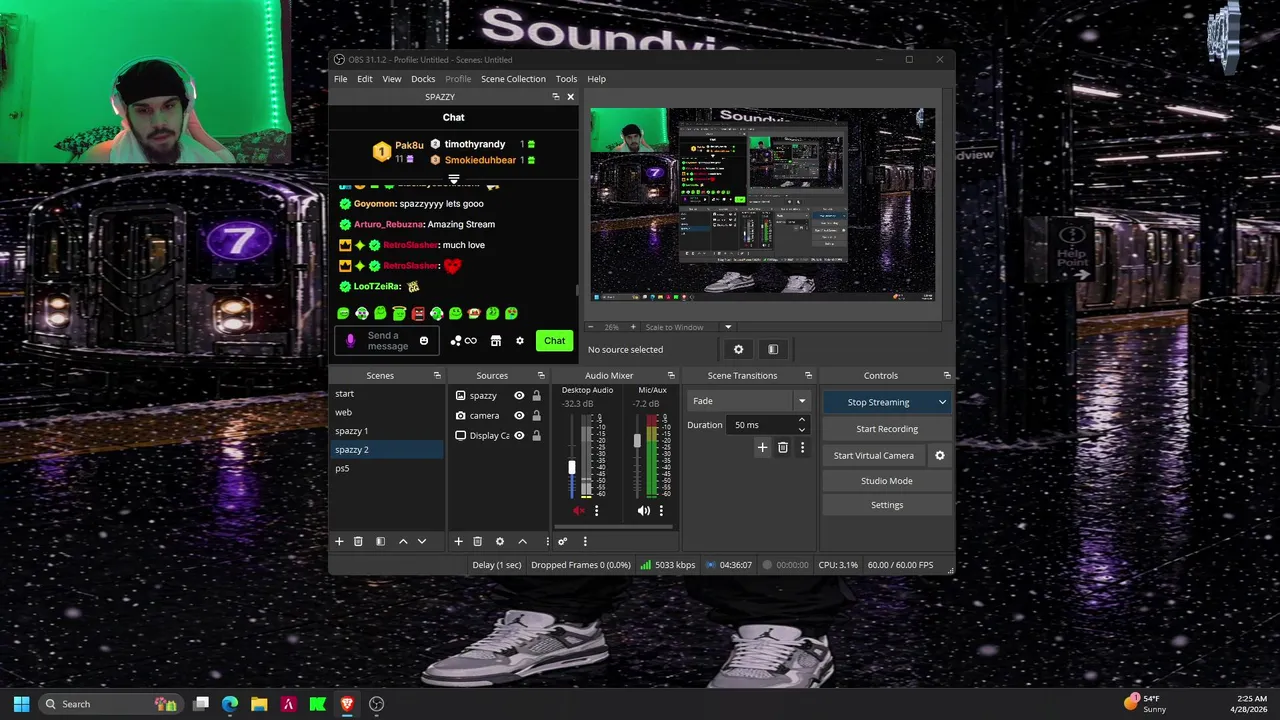Image resolution: width=1280 pixels, height=720 pixels.
Task: Open virtual camera settings gear
Action: pos(939,455)
